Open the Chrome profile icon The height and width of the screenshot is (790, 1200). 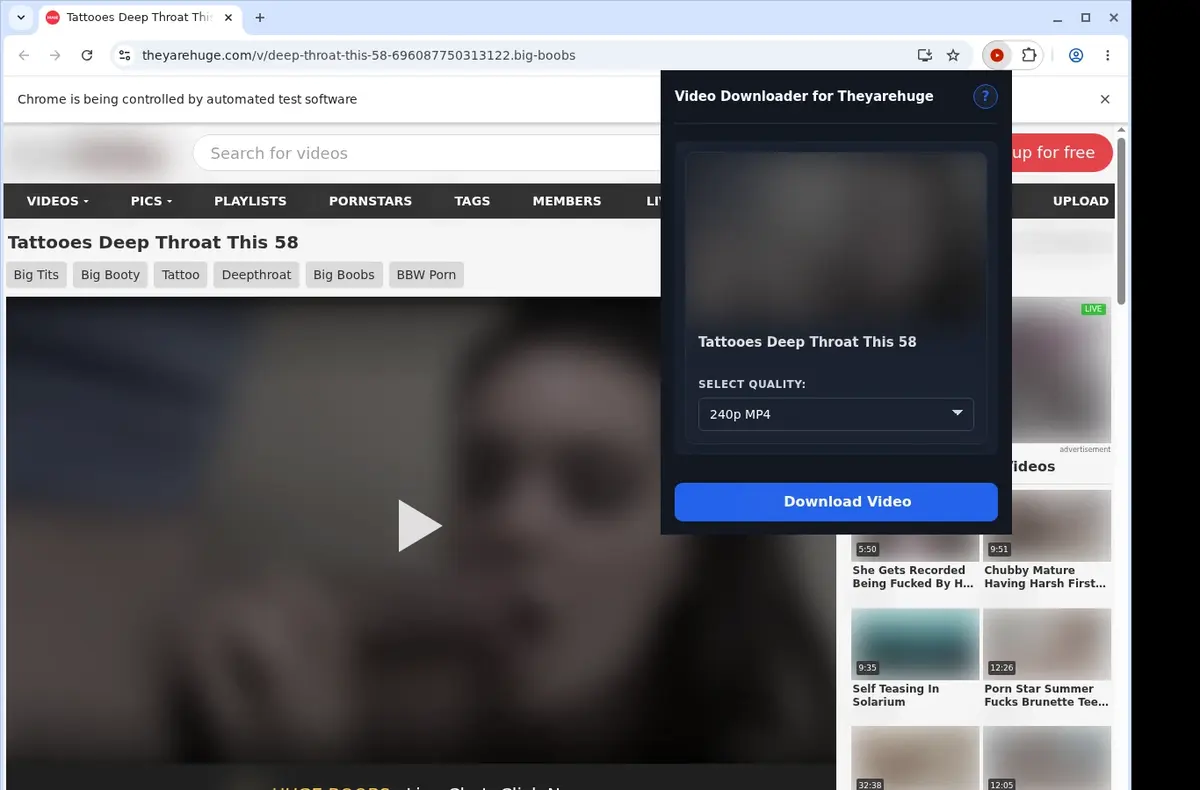point(1076,55)
